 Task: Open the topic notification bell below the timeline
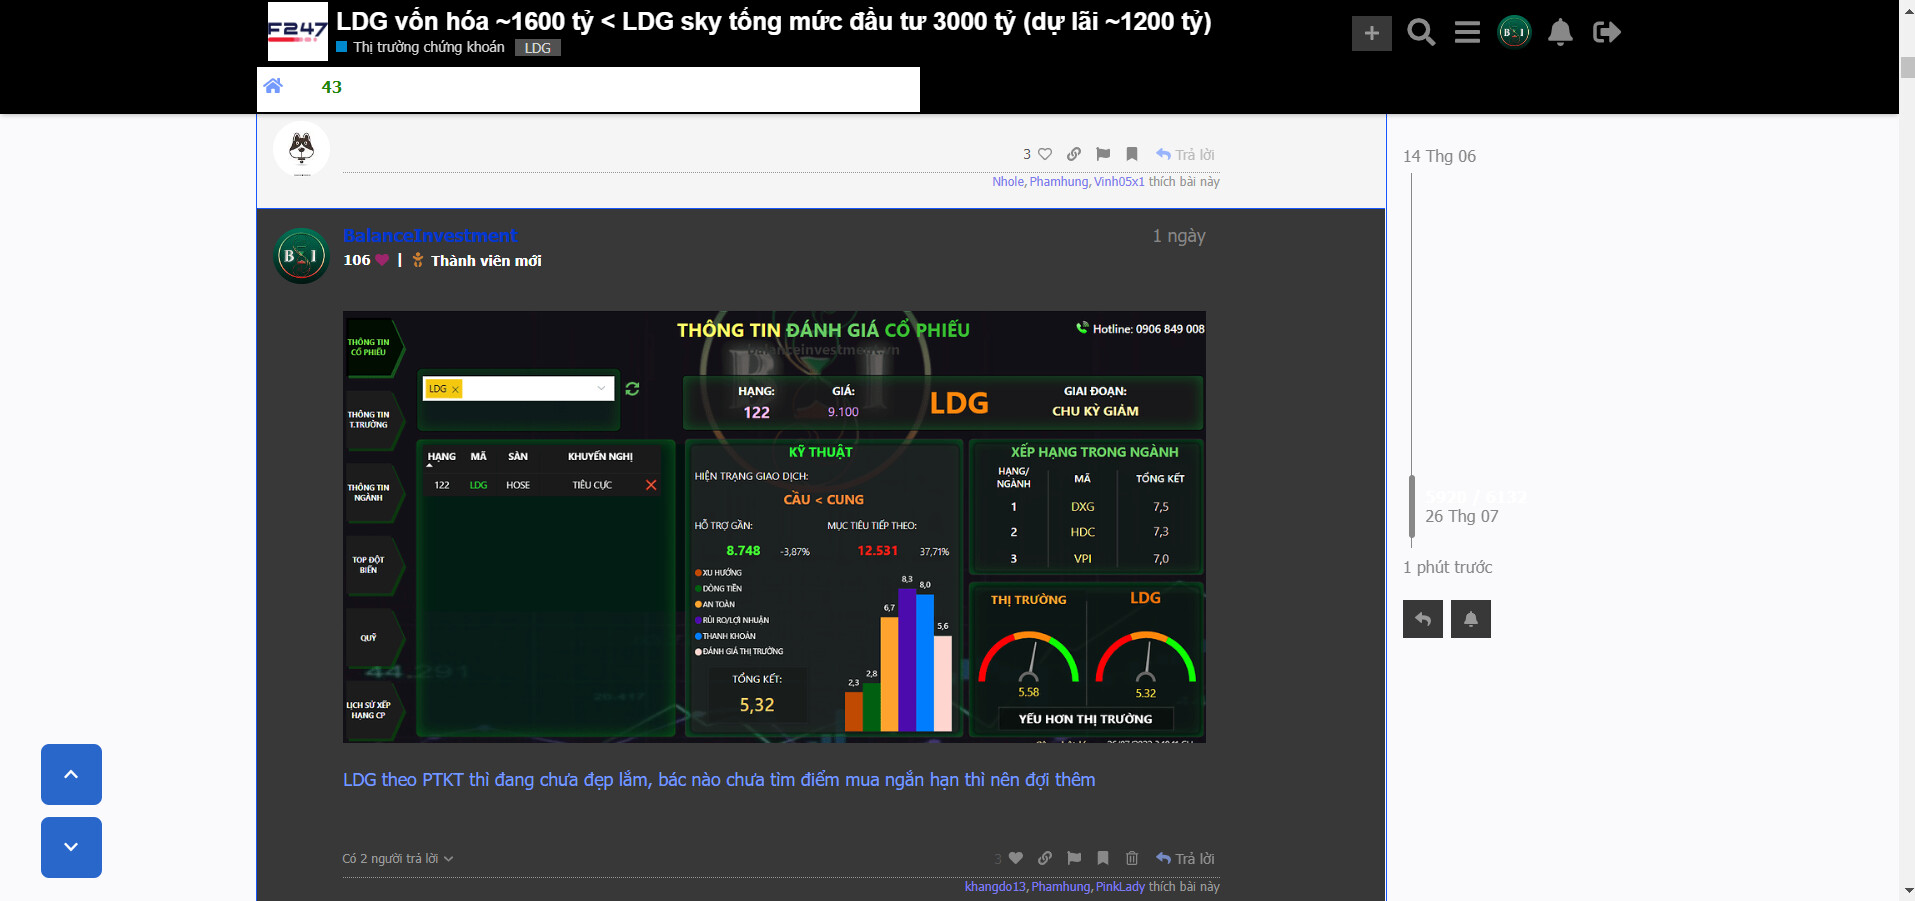click(1471, 619)
